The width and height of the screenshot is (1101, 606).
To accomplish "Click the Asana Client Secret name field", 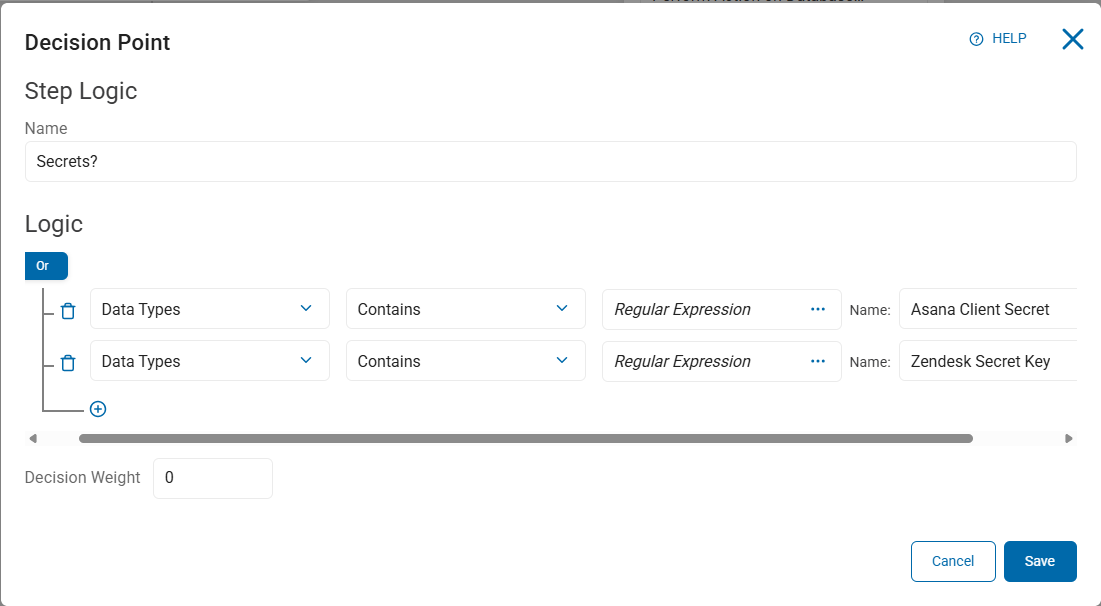I will point(986,309).
